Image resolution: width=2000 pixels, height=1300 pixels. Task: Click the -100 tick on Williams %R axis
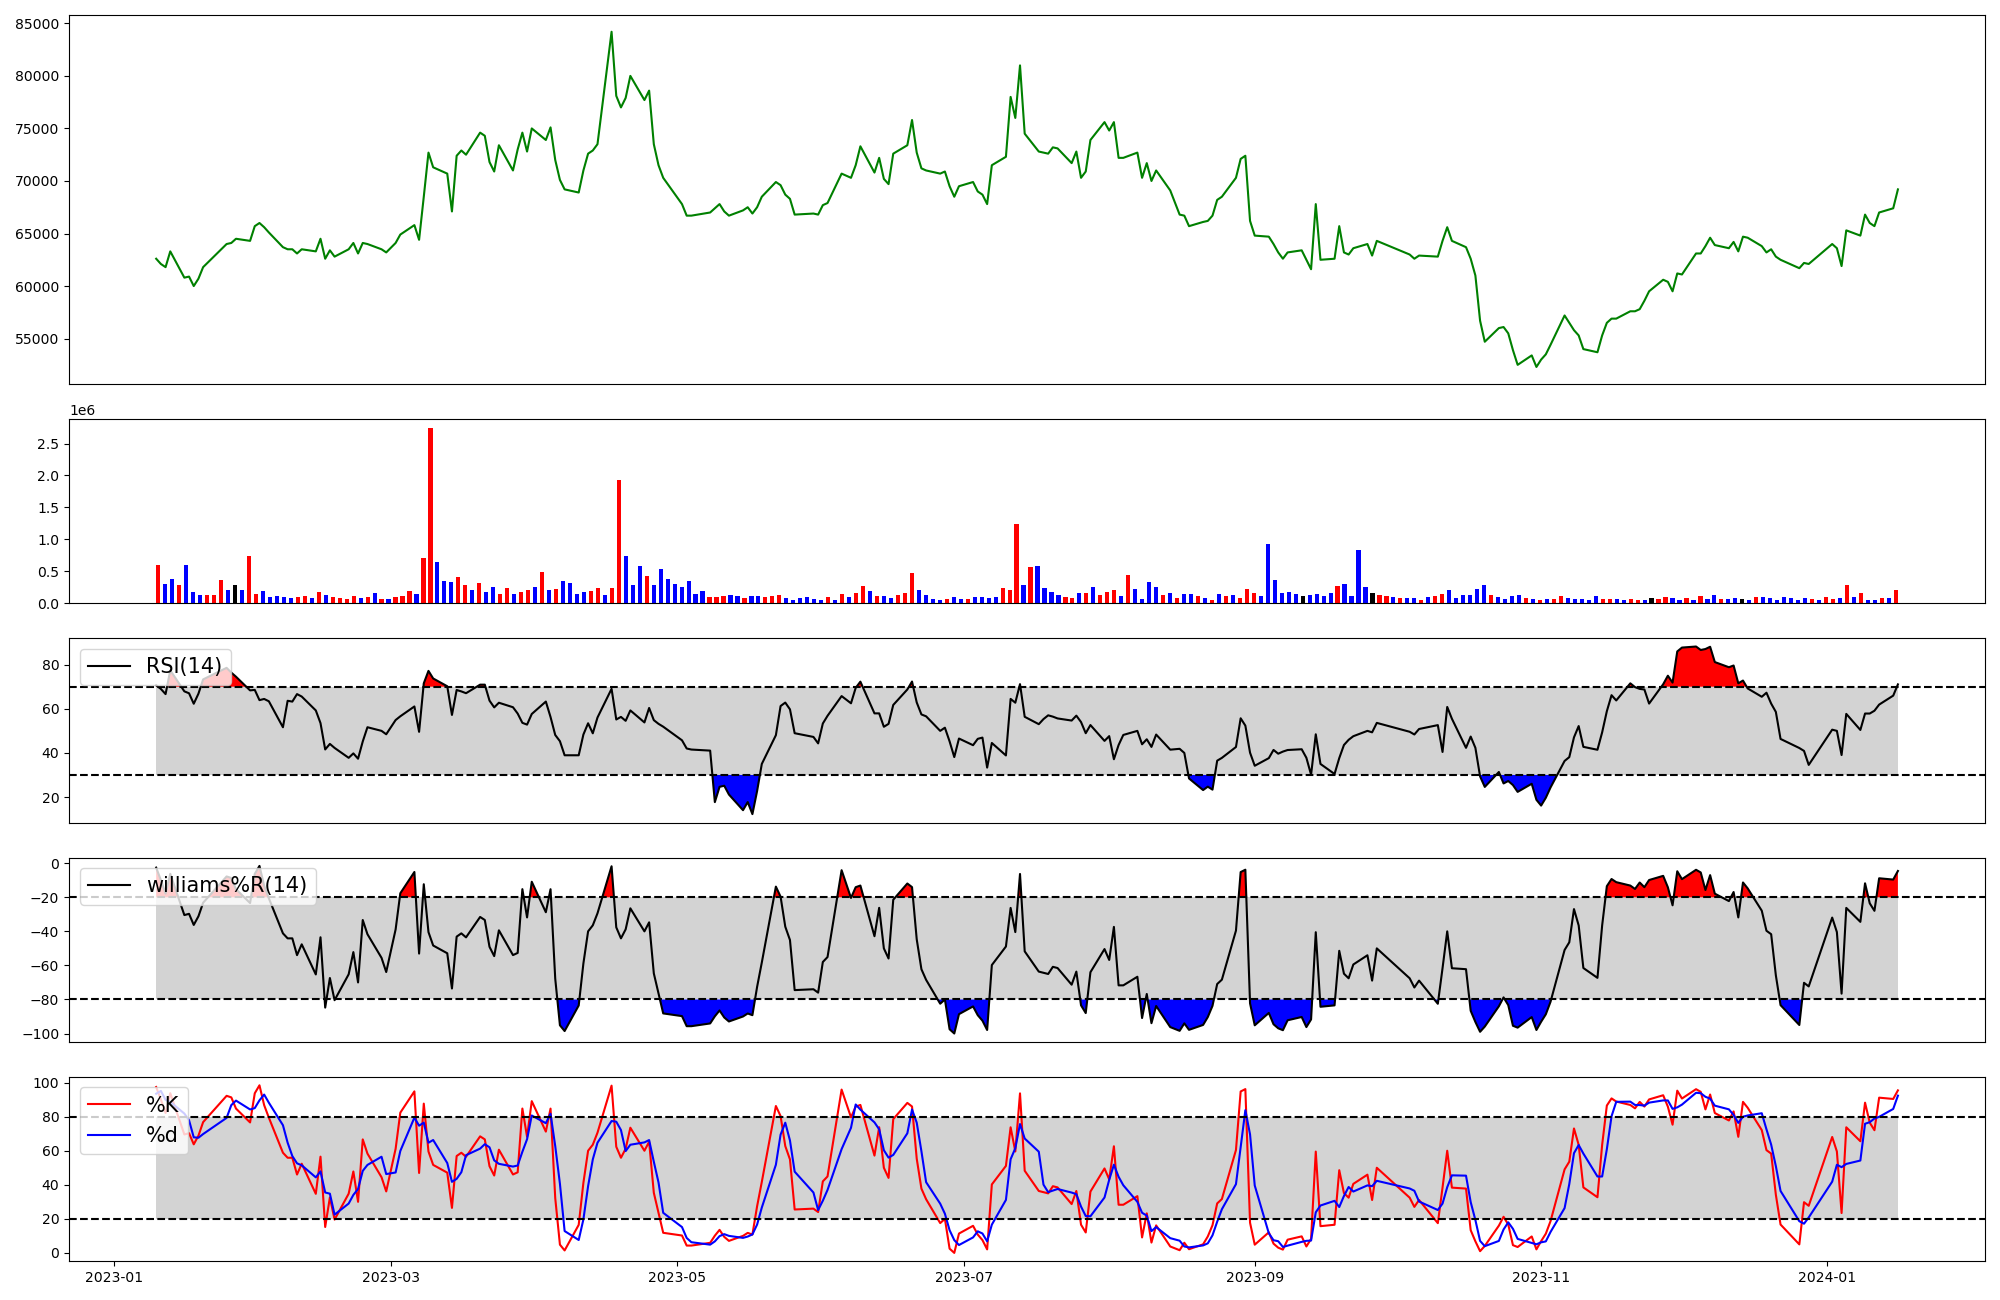point(41,1034)
